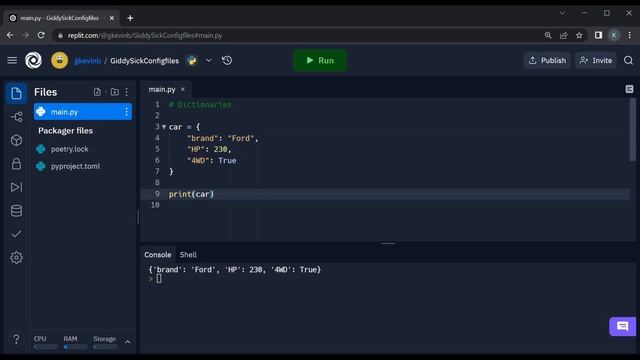Close the main.py browser tab
640x360 pixels.
[112, 18]
